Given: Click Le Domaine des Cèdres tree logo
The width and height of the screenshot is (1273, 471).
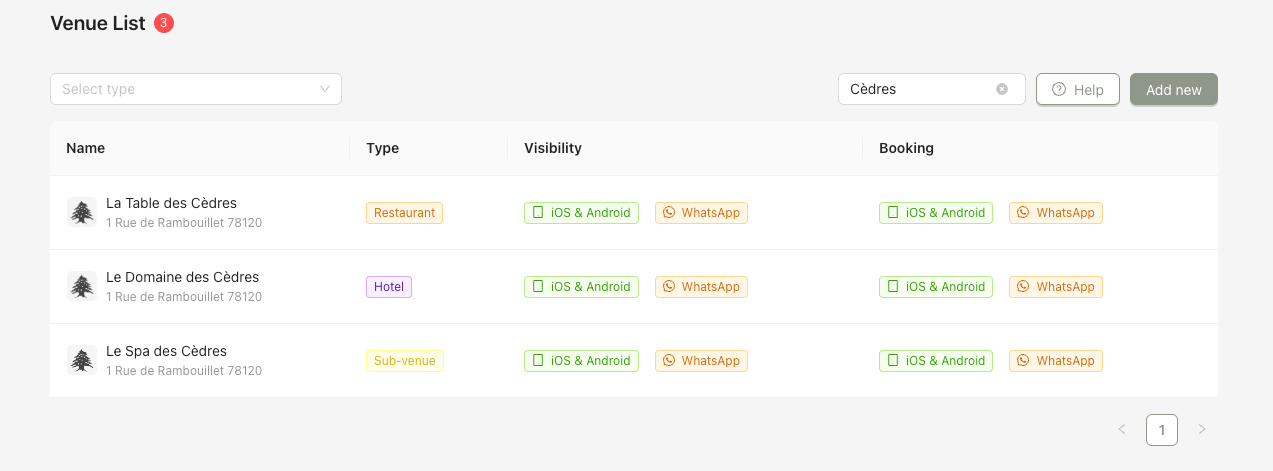Looking at the screenshot, I should click(82, 286).
